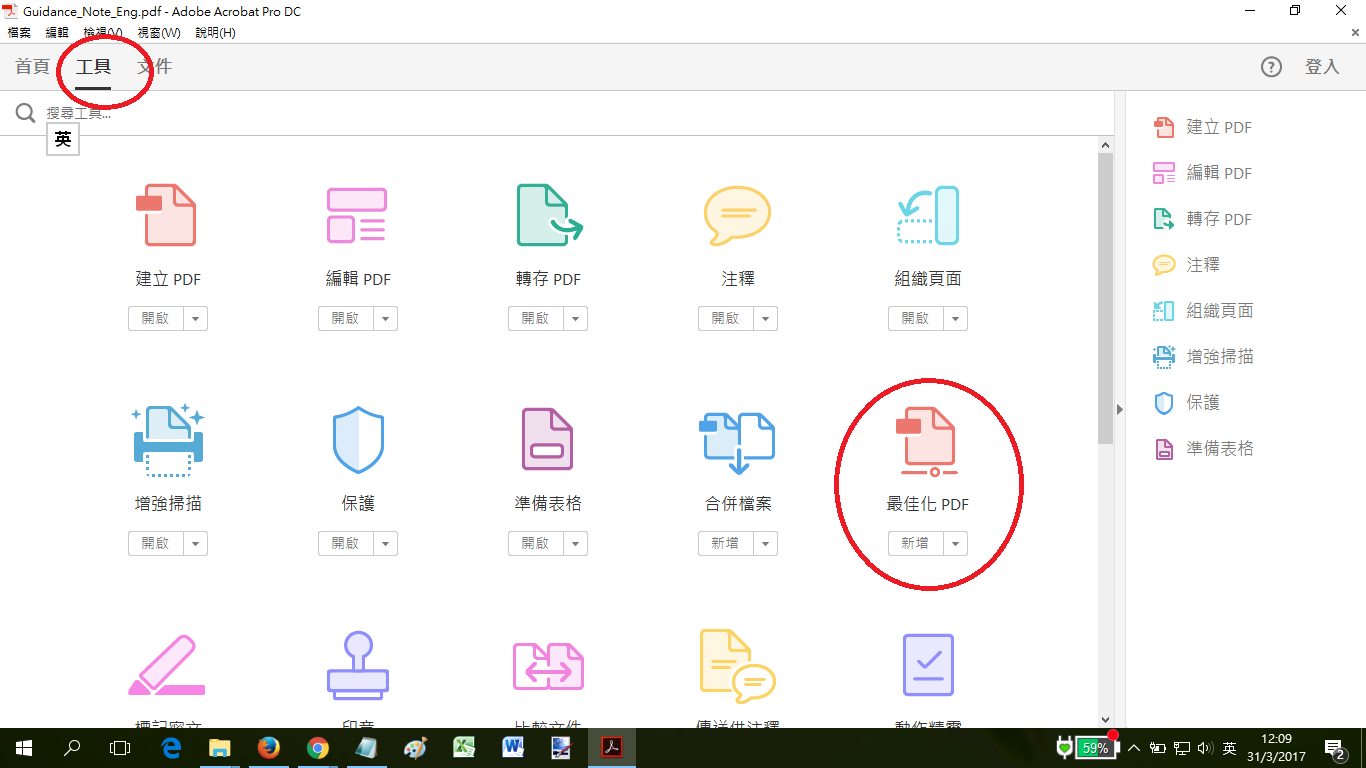The image size is (1366, 768).
Task: Click the 合併檔案 tool icon
Action: pyautogui.click(x=737, y=440)
